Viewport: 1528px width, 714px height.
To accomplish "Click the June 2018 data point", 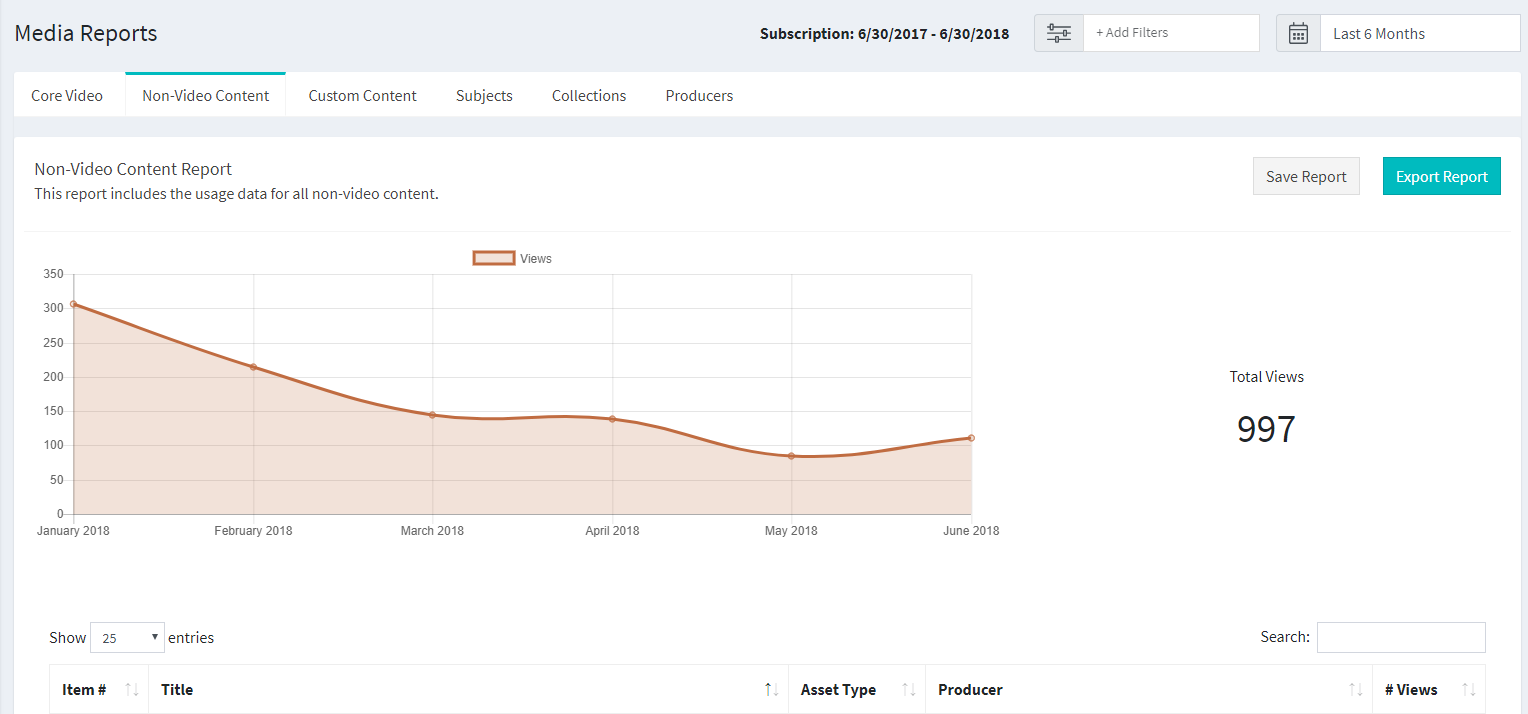I will [971, 438].
